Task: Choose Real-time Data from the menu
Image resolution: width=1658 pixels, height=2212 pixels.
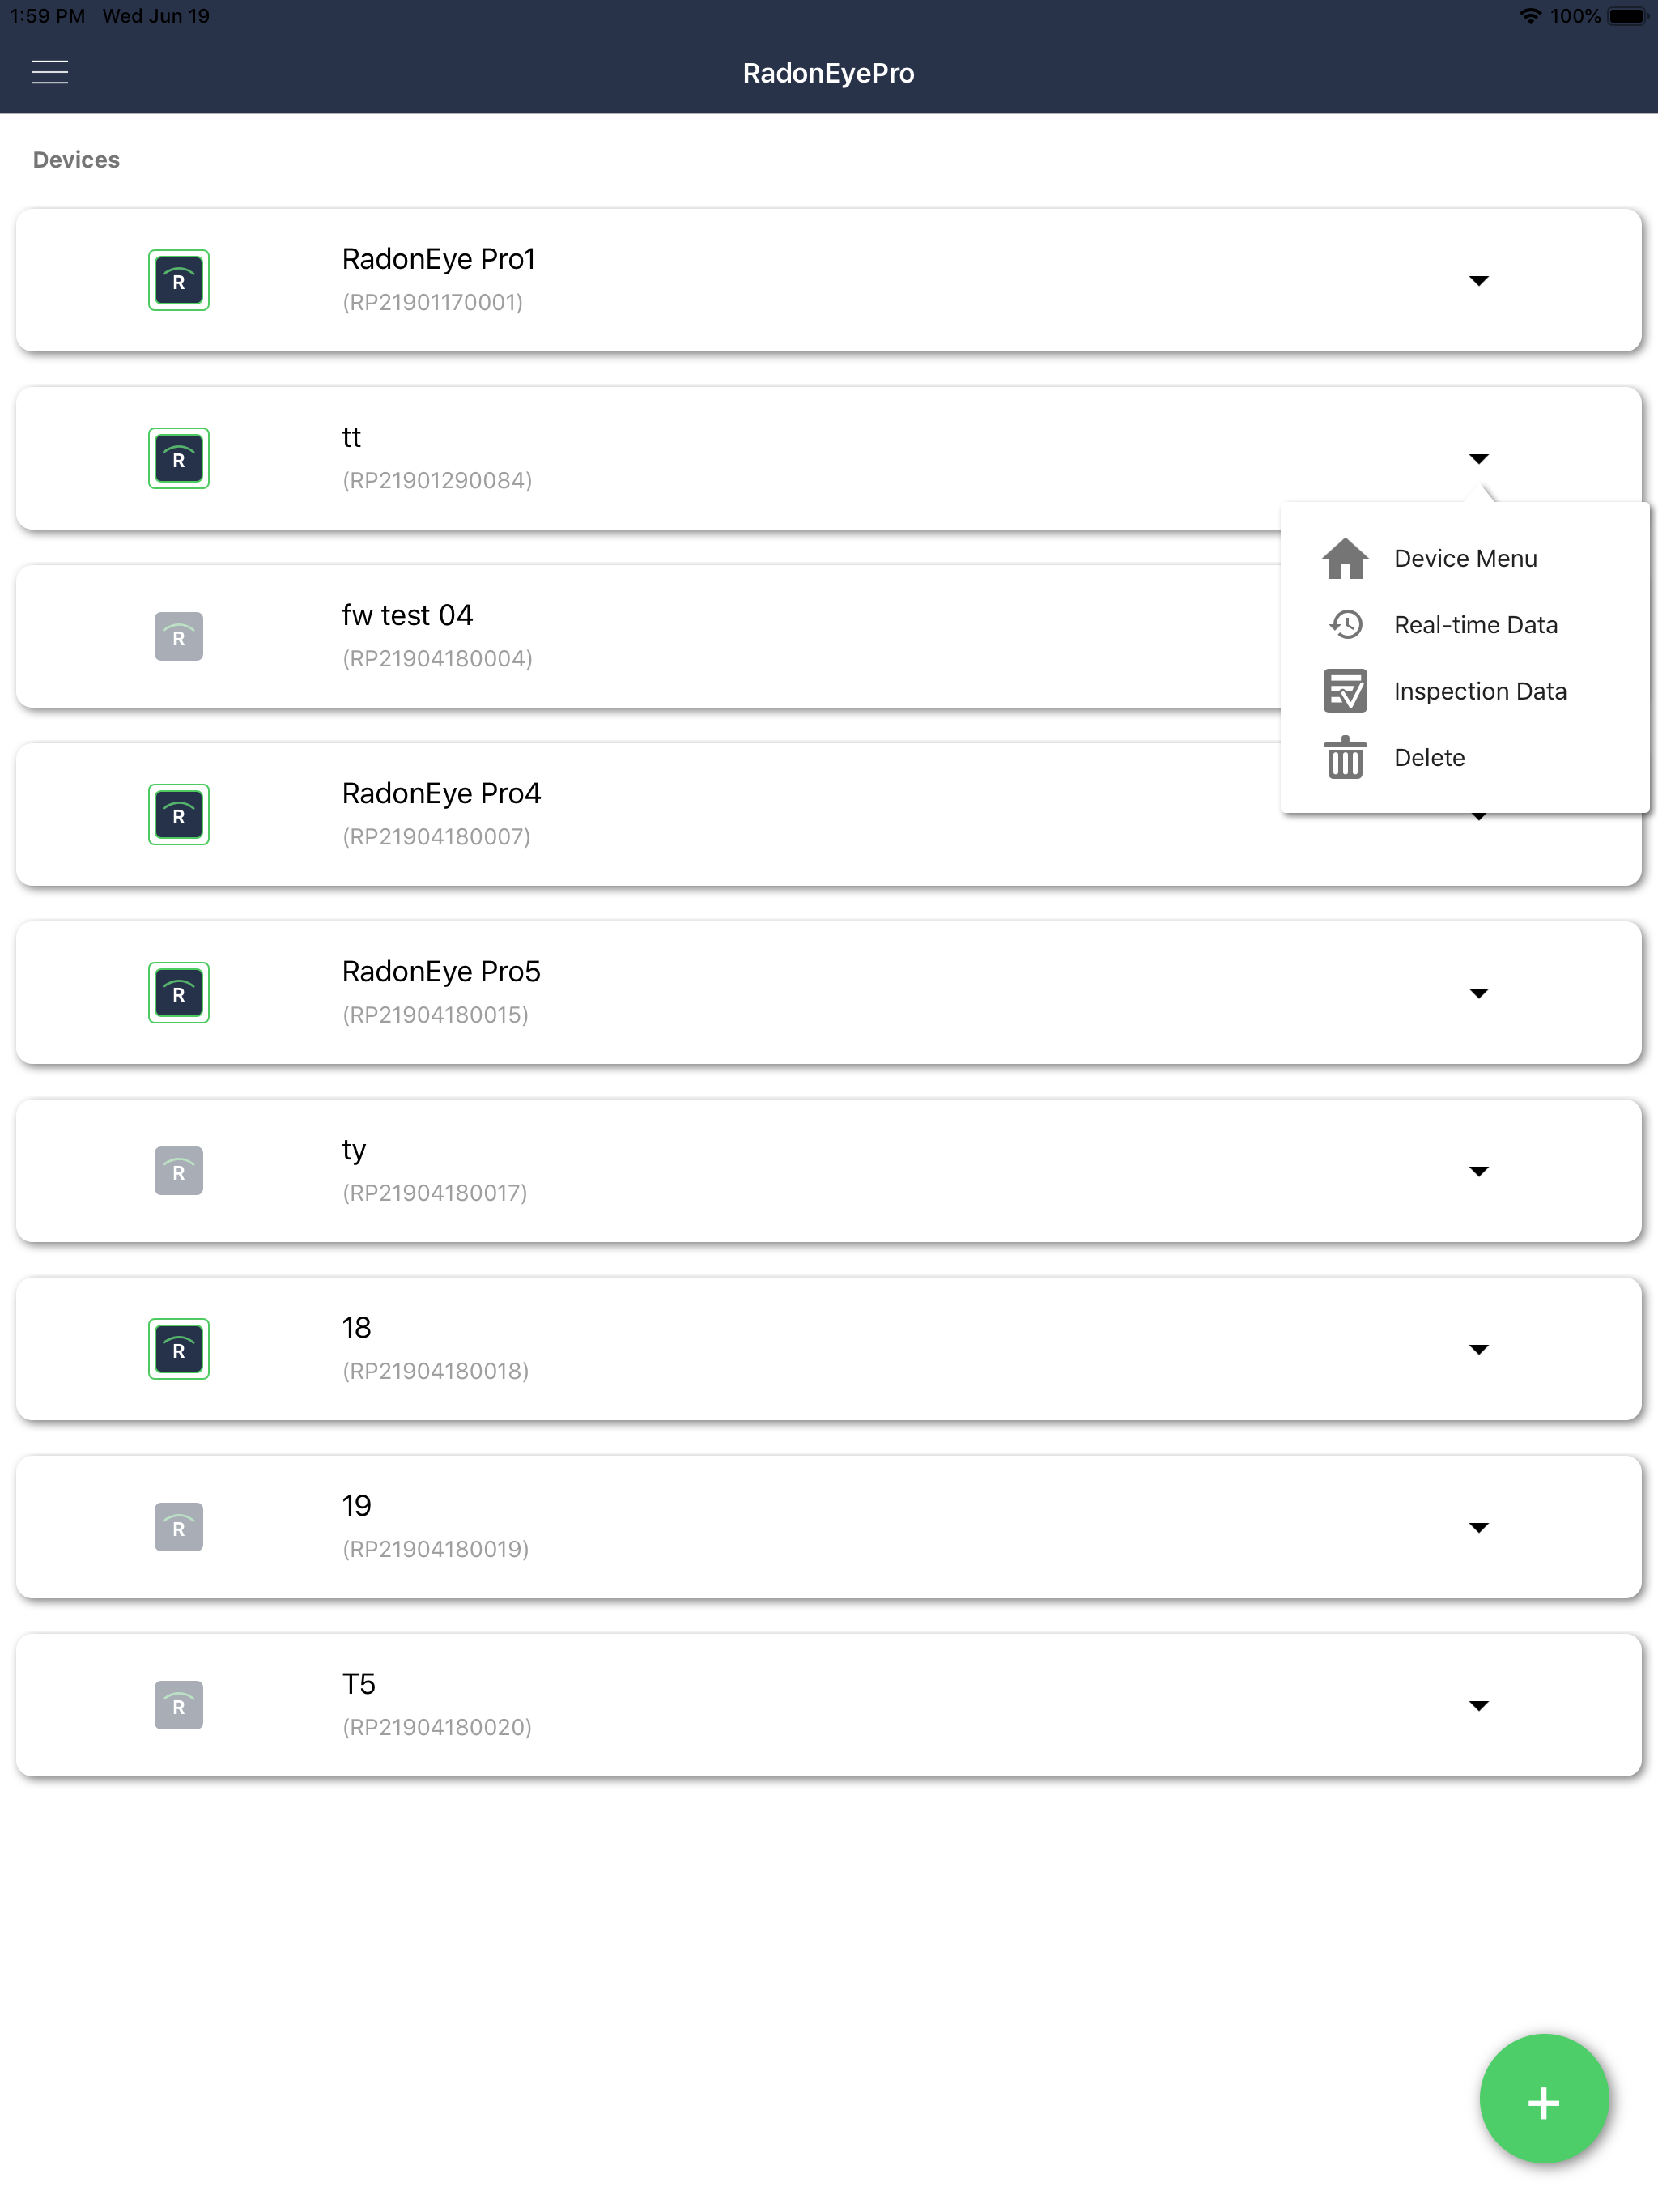Action: click(1476, 624)
